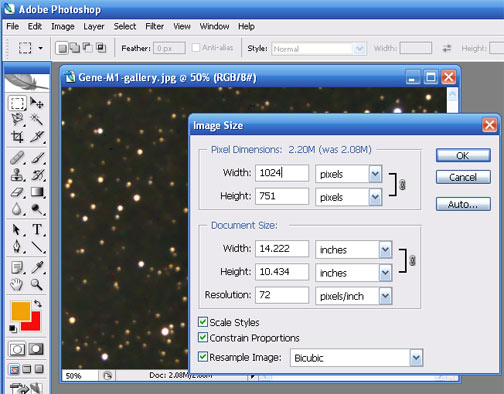Open the Window menu

point(214,26)
